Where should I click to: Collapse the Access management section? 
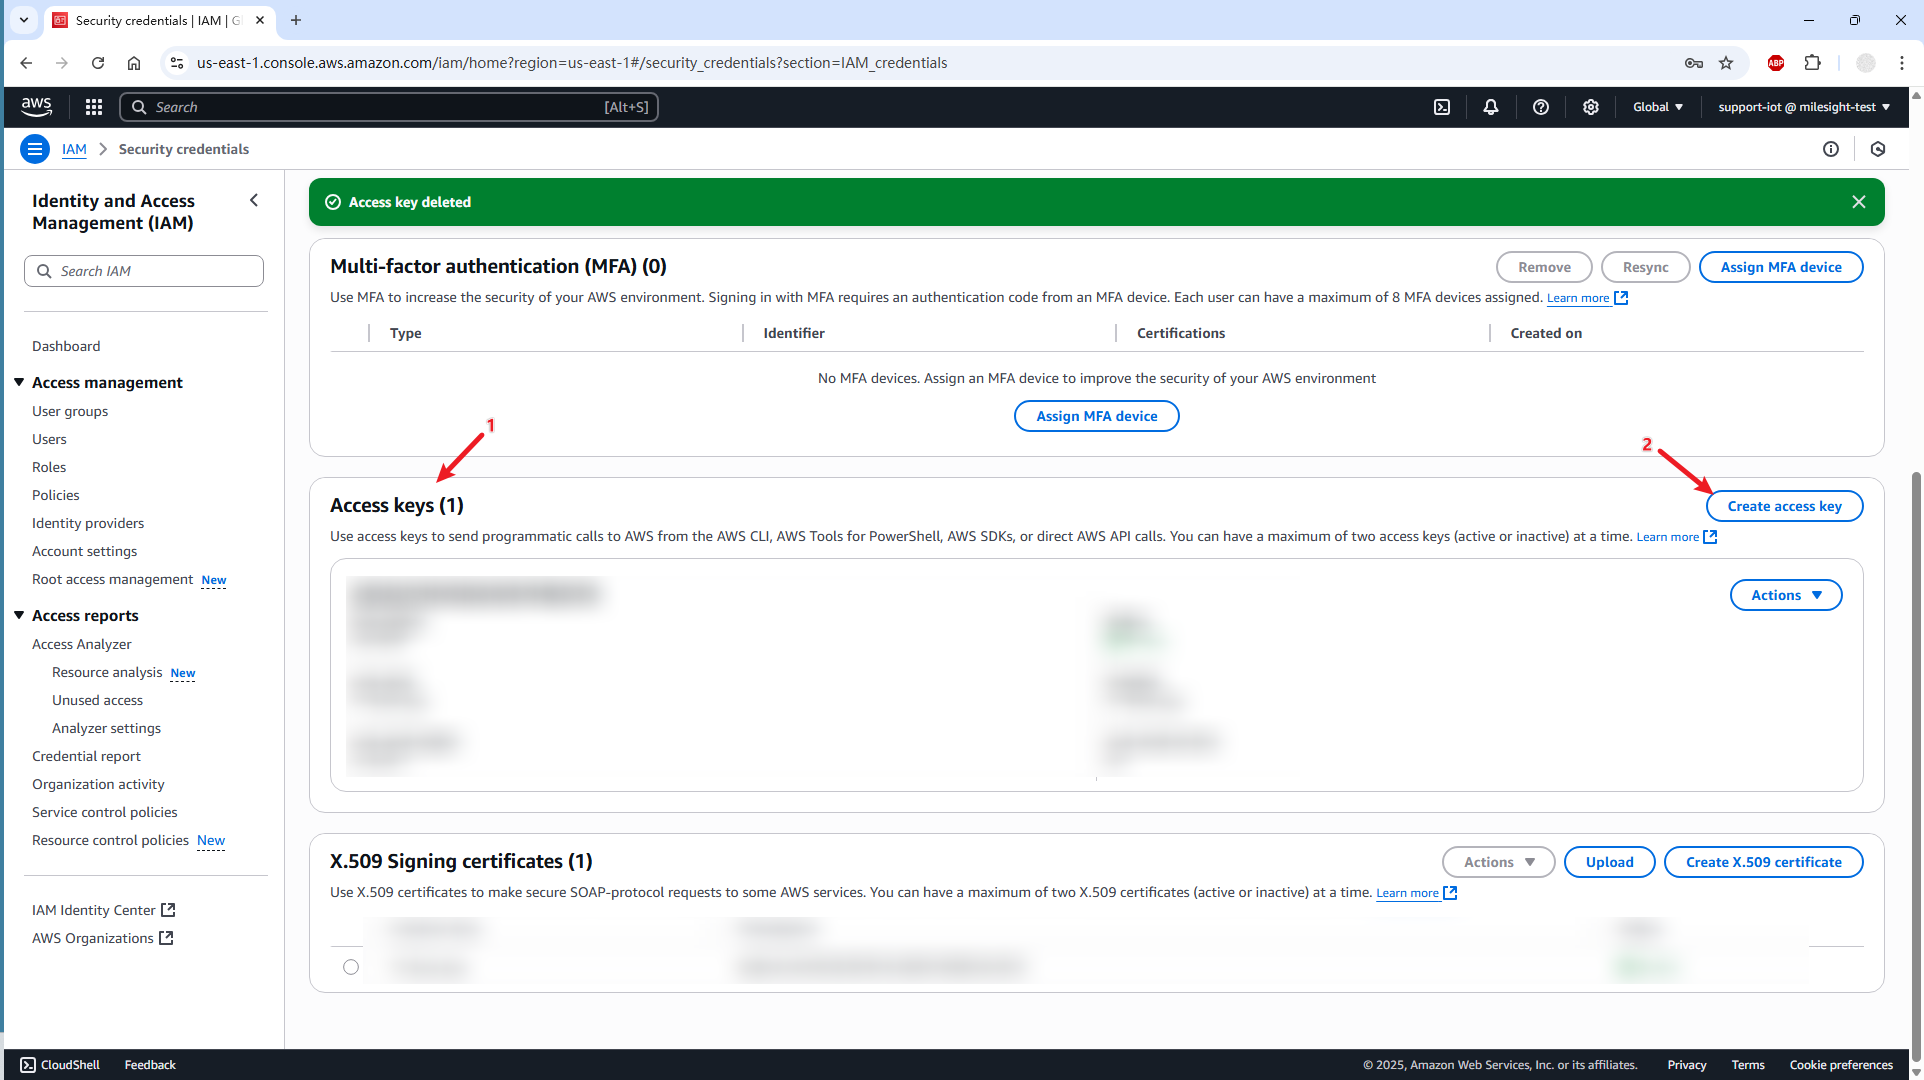(19, 382)
